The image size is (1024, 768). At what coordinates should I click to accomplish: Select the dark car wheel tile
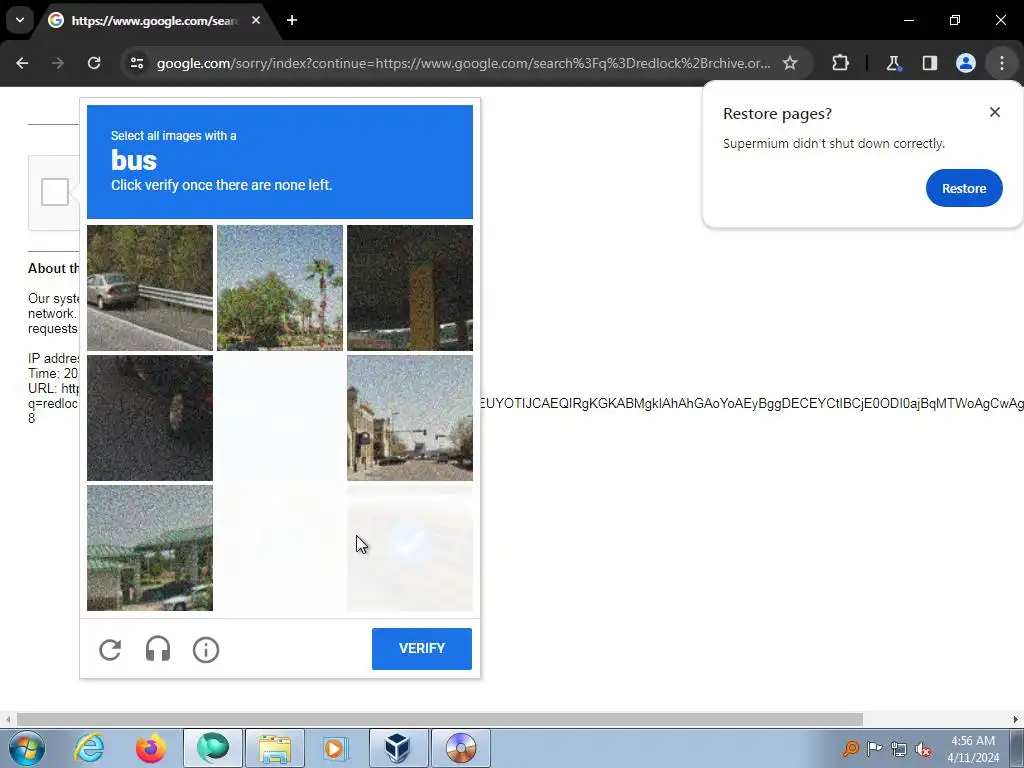(150, 418)
